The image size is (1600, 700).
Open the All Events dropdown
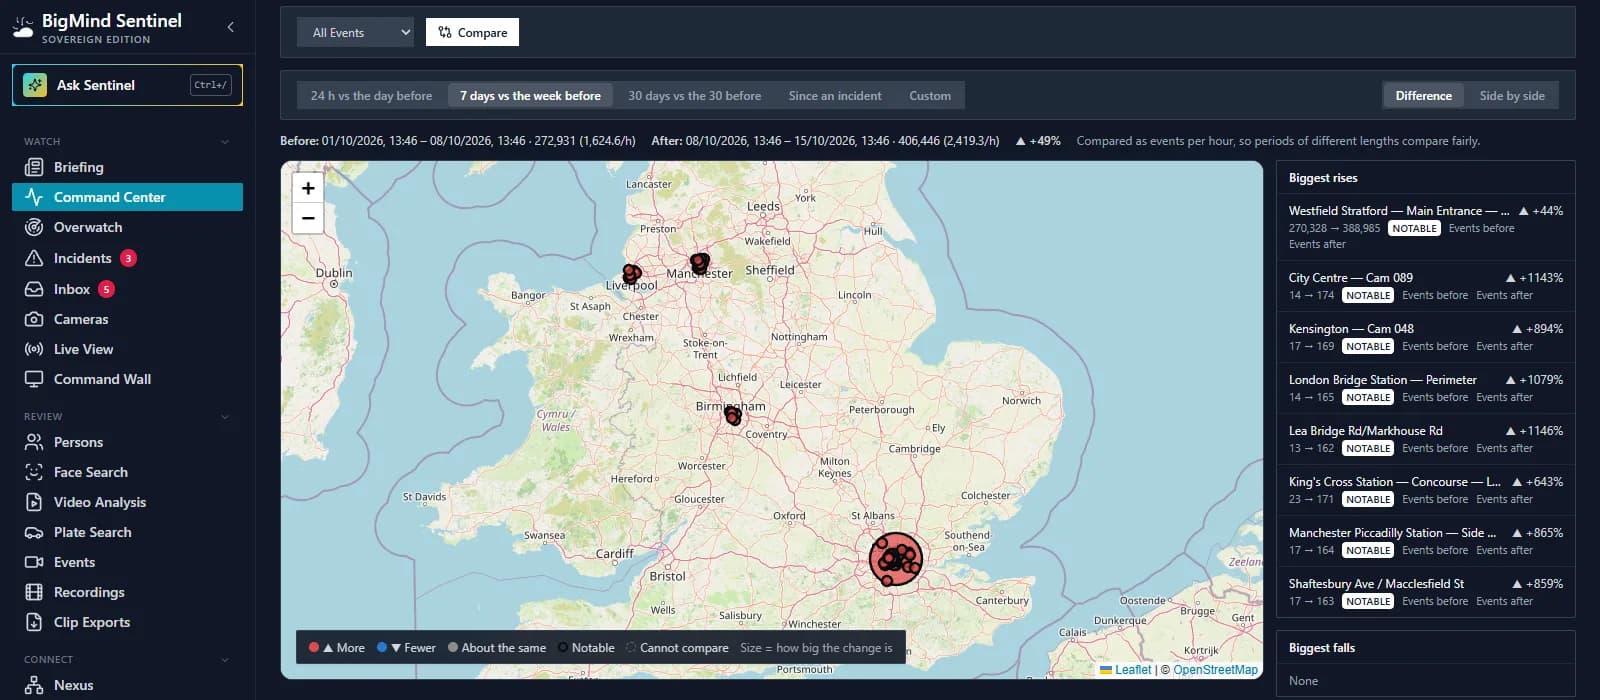click(x=355, y=32)
